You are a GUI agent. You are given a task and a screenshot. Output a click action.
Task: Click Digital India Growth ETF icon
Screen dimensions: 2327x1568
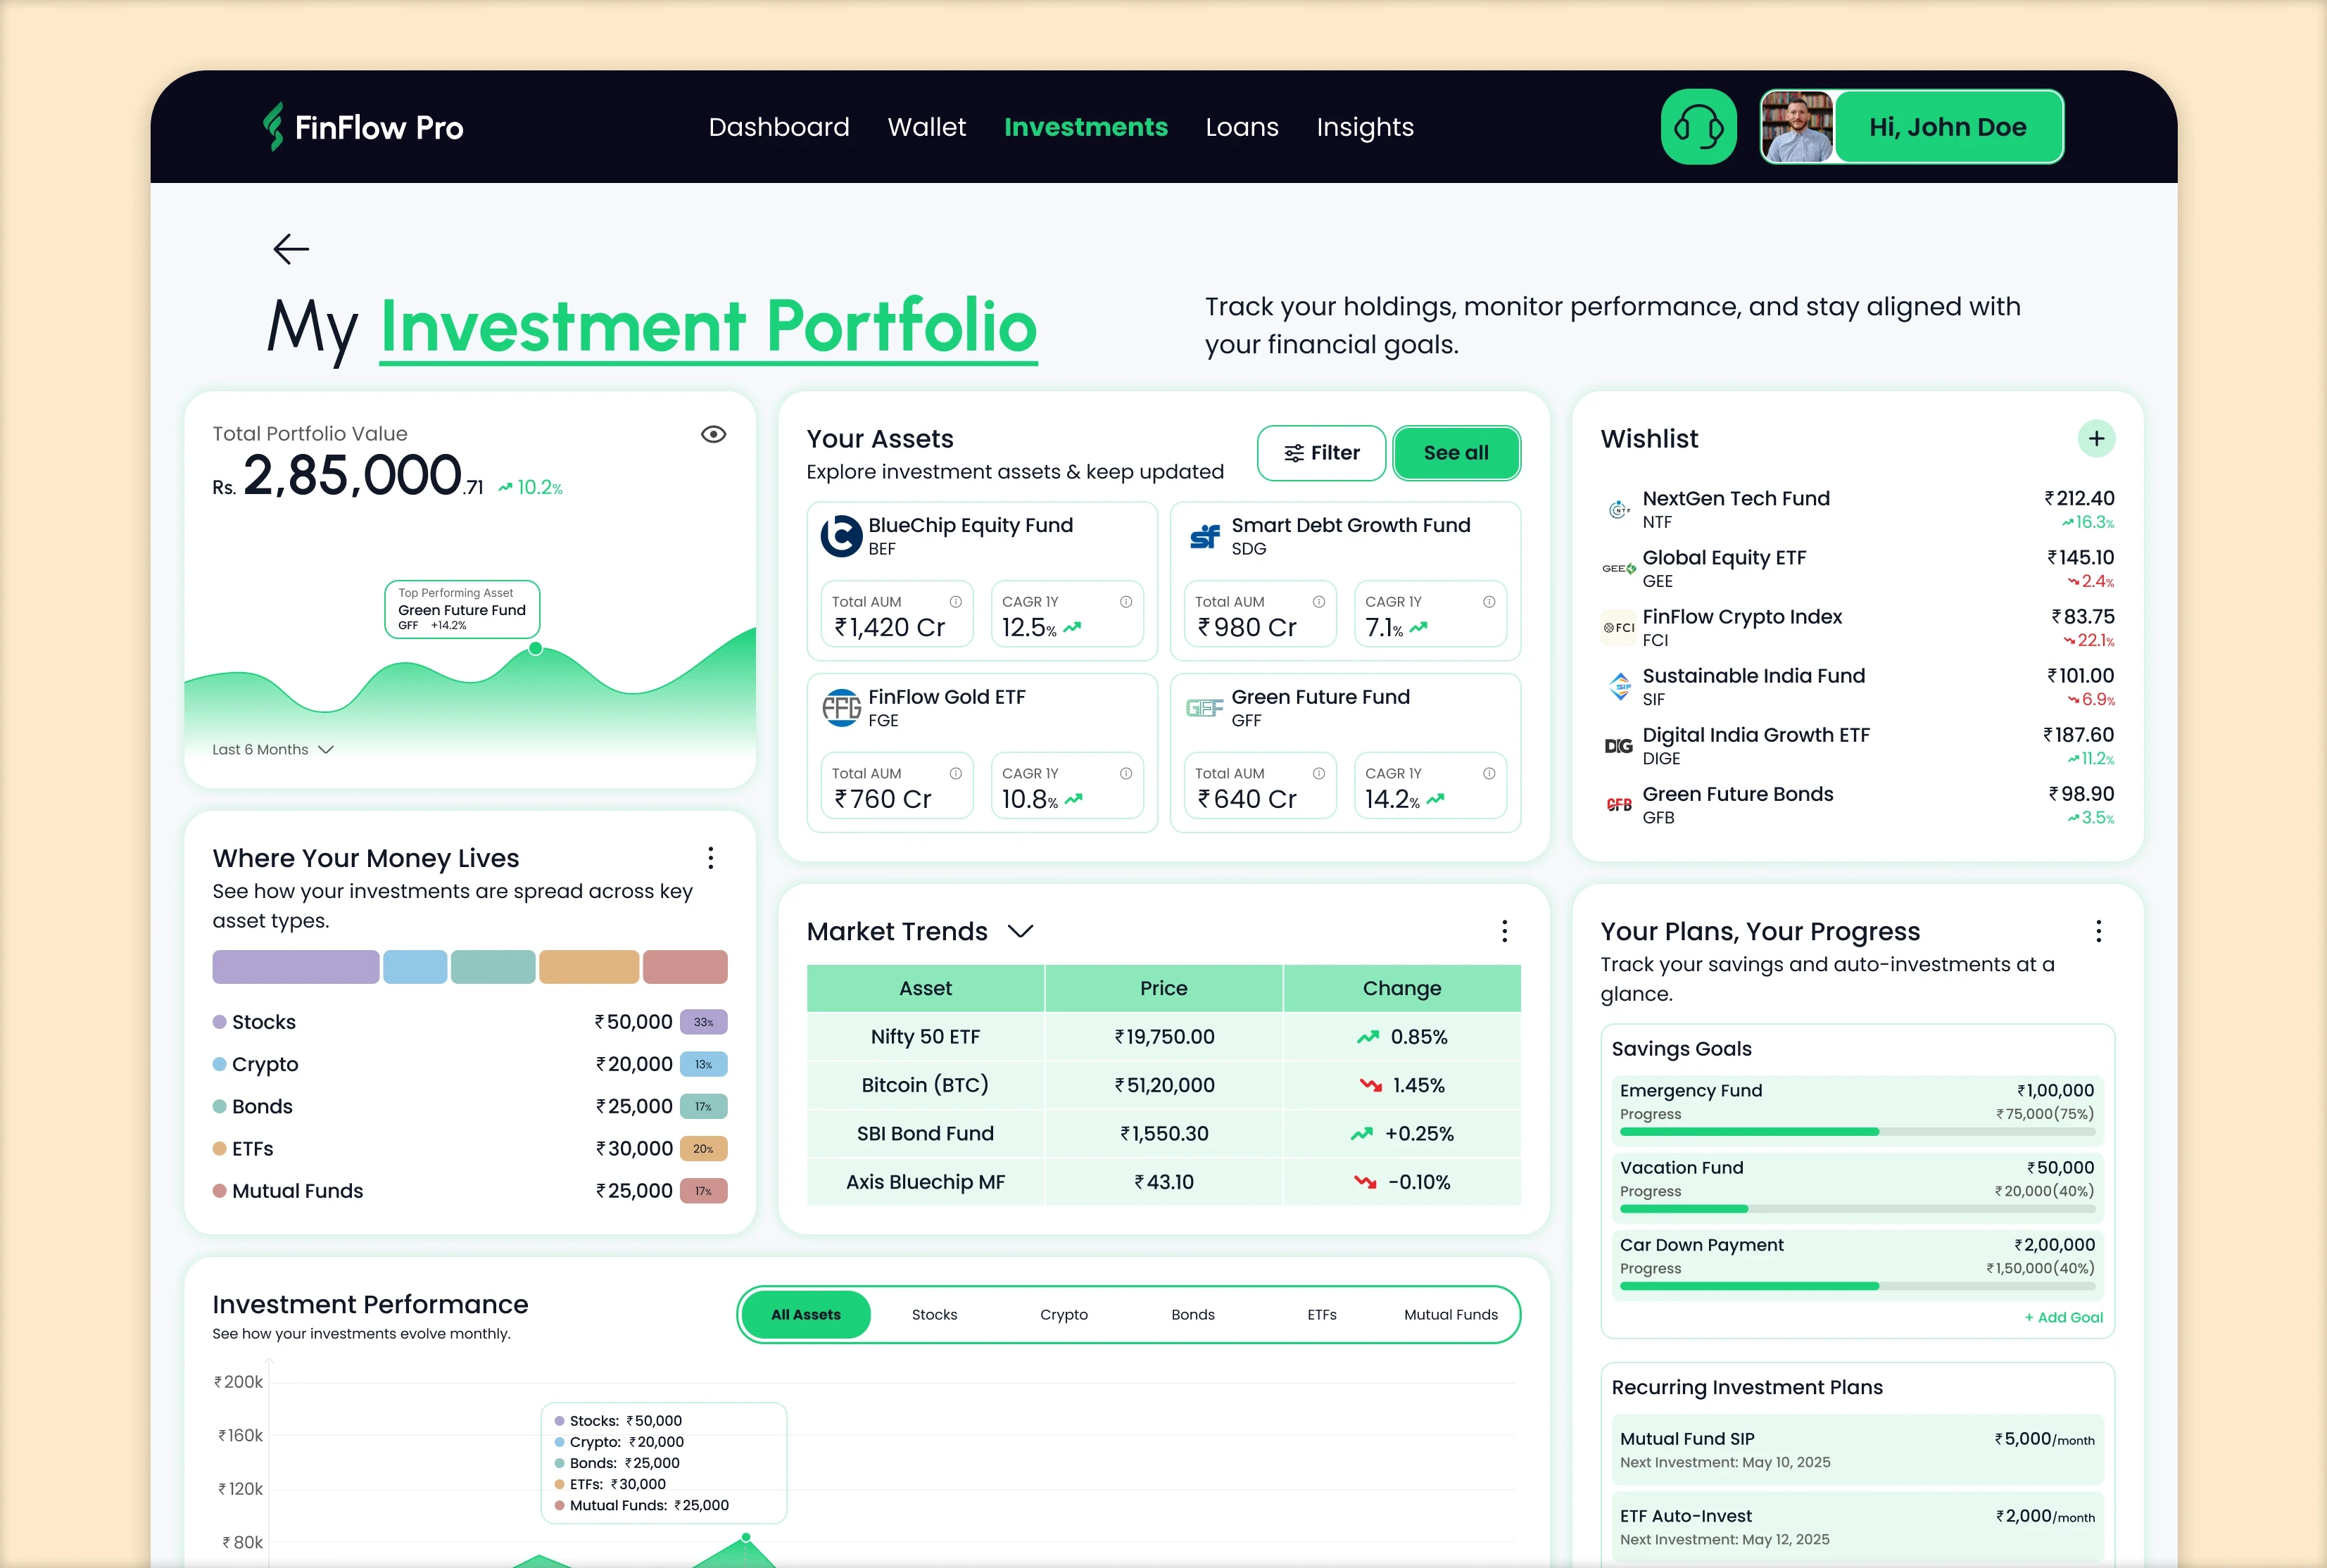pyautogui.click(x=1618, y=746)
